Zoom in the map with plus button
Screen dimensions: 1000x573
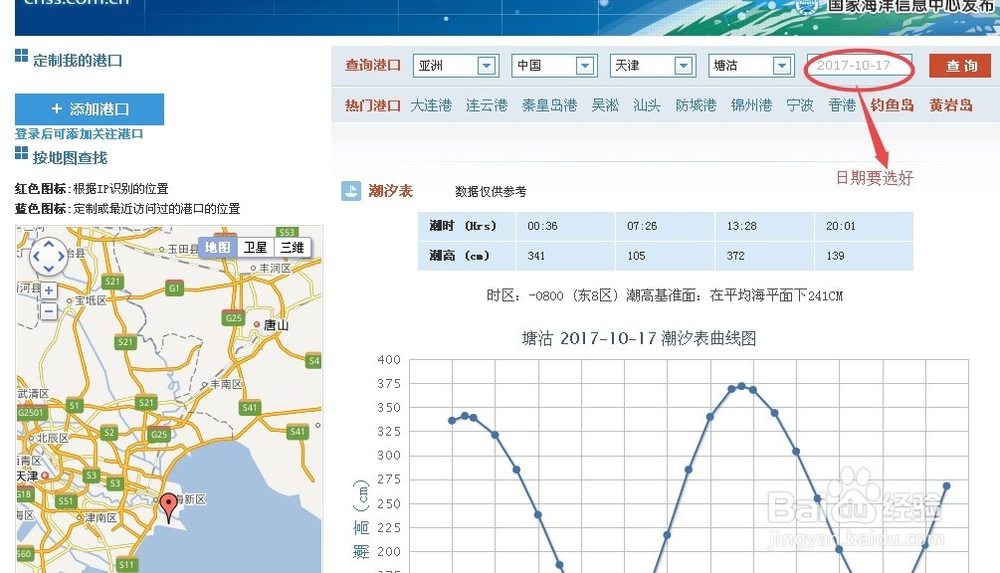(x=48, y=290)
